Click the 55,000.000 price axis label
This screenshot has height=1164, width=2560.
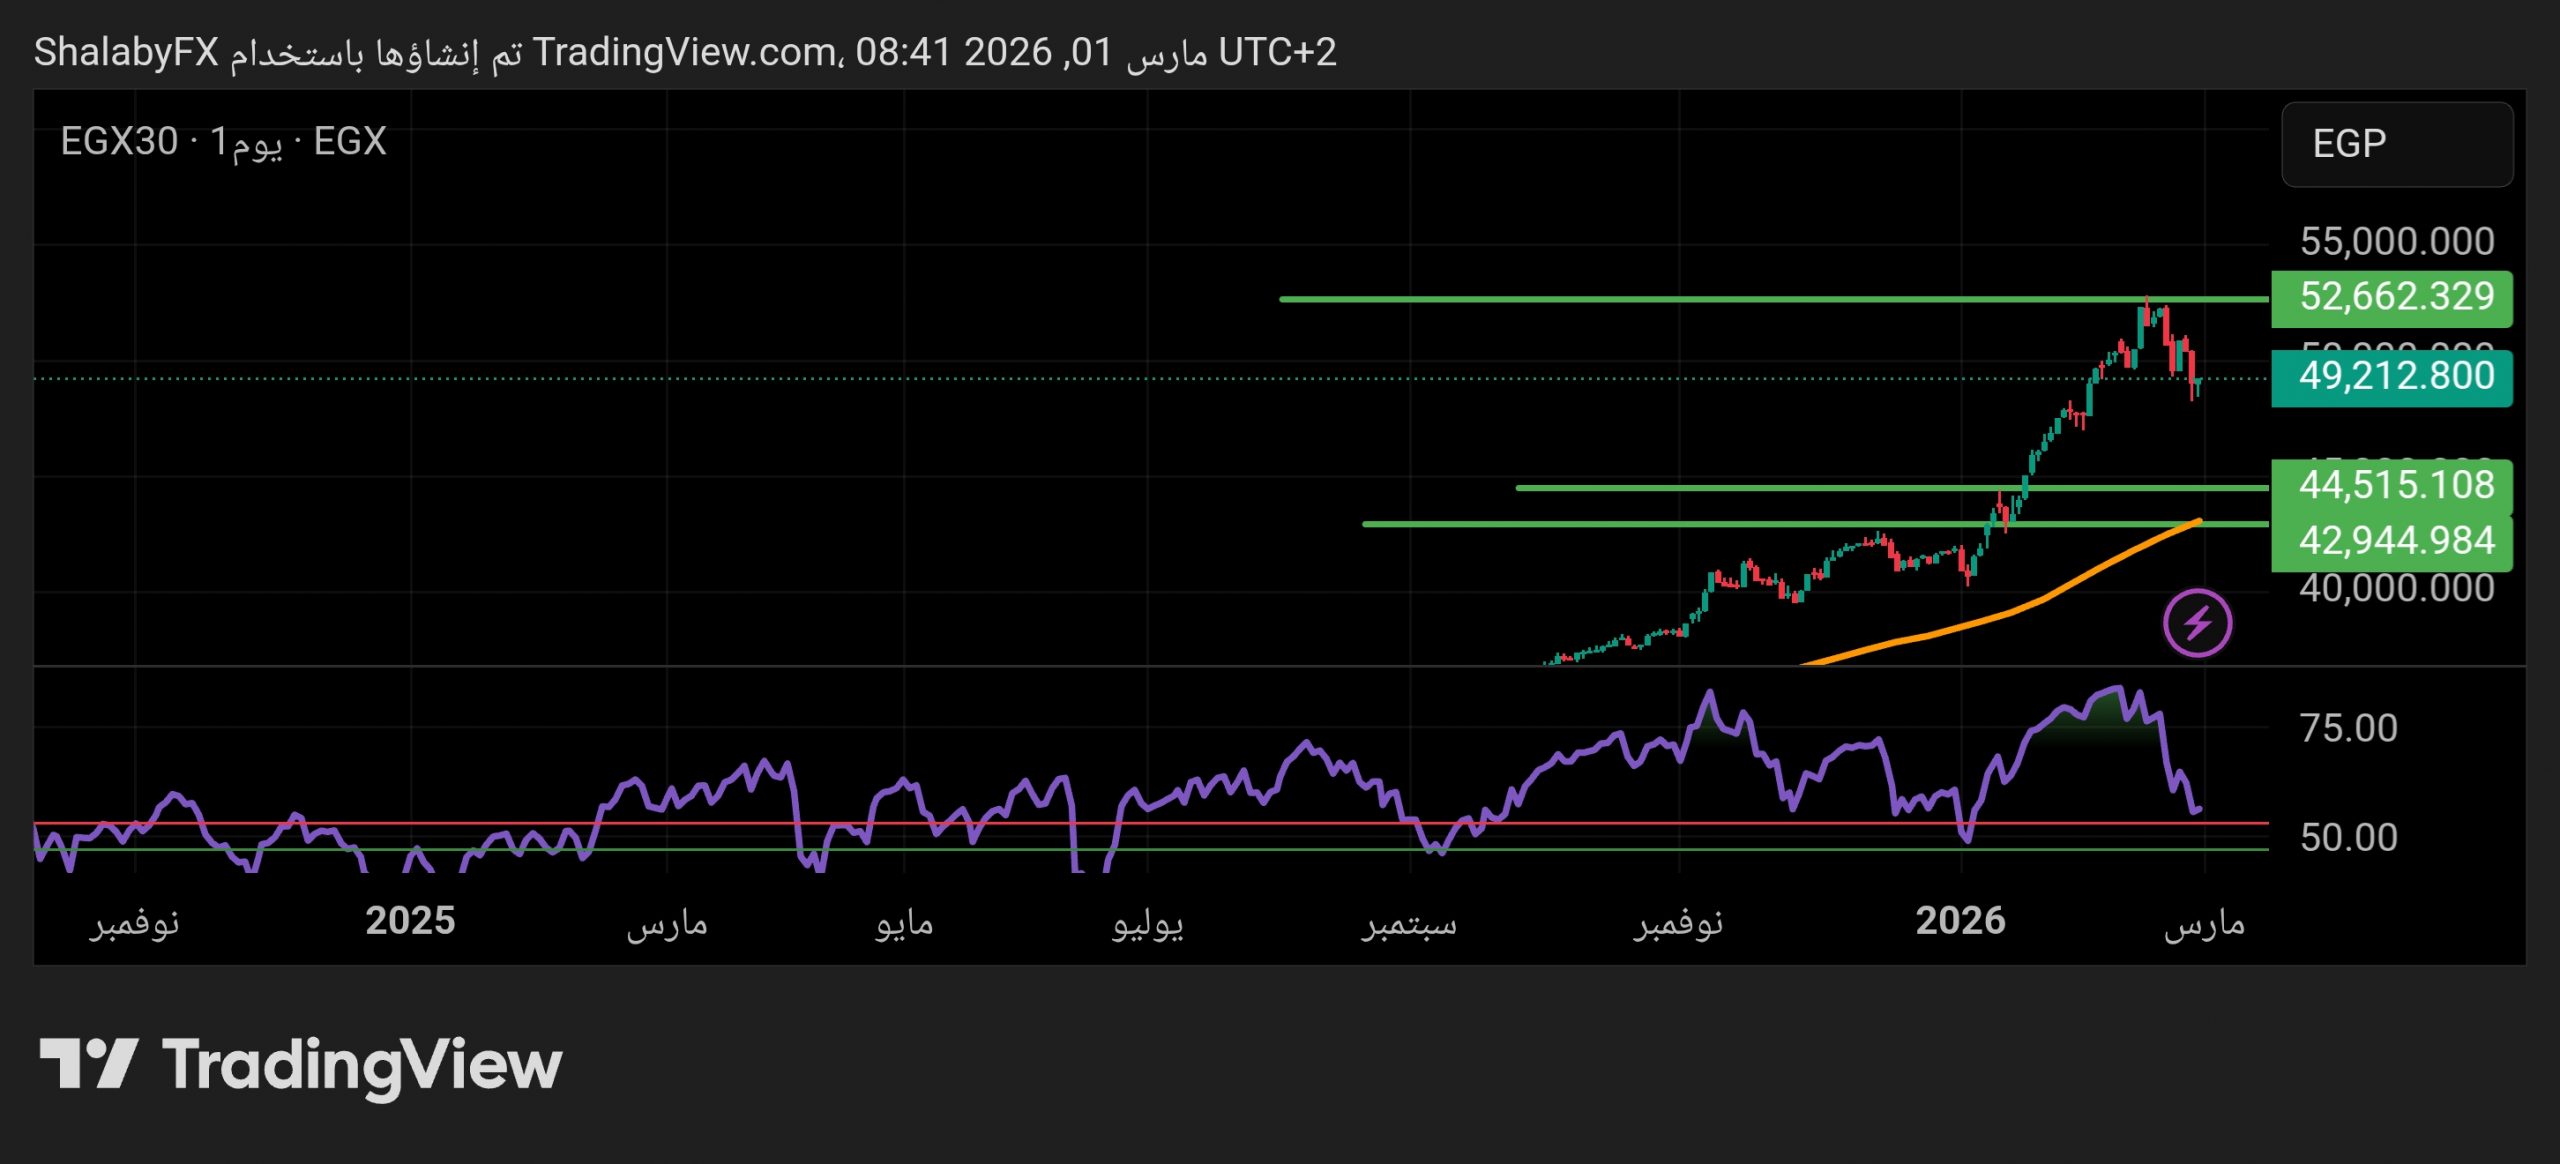(2396, 242)
